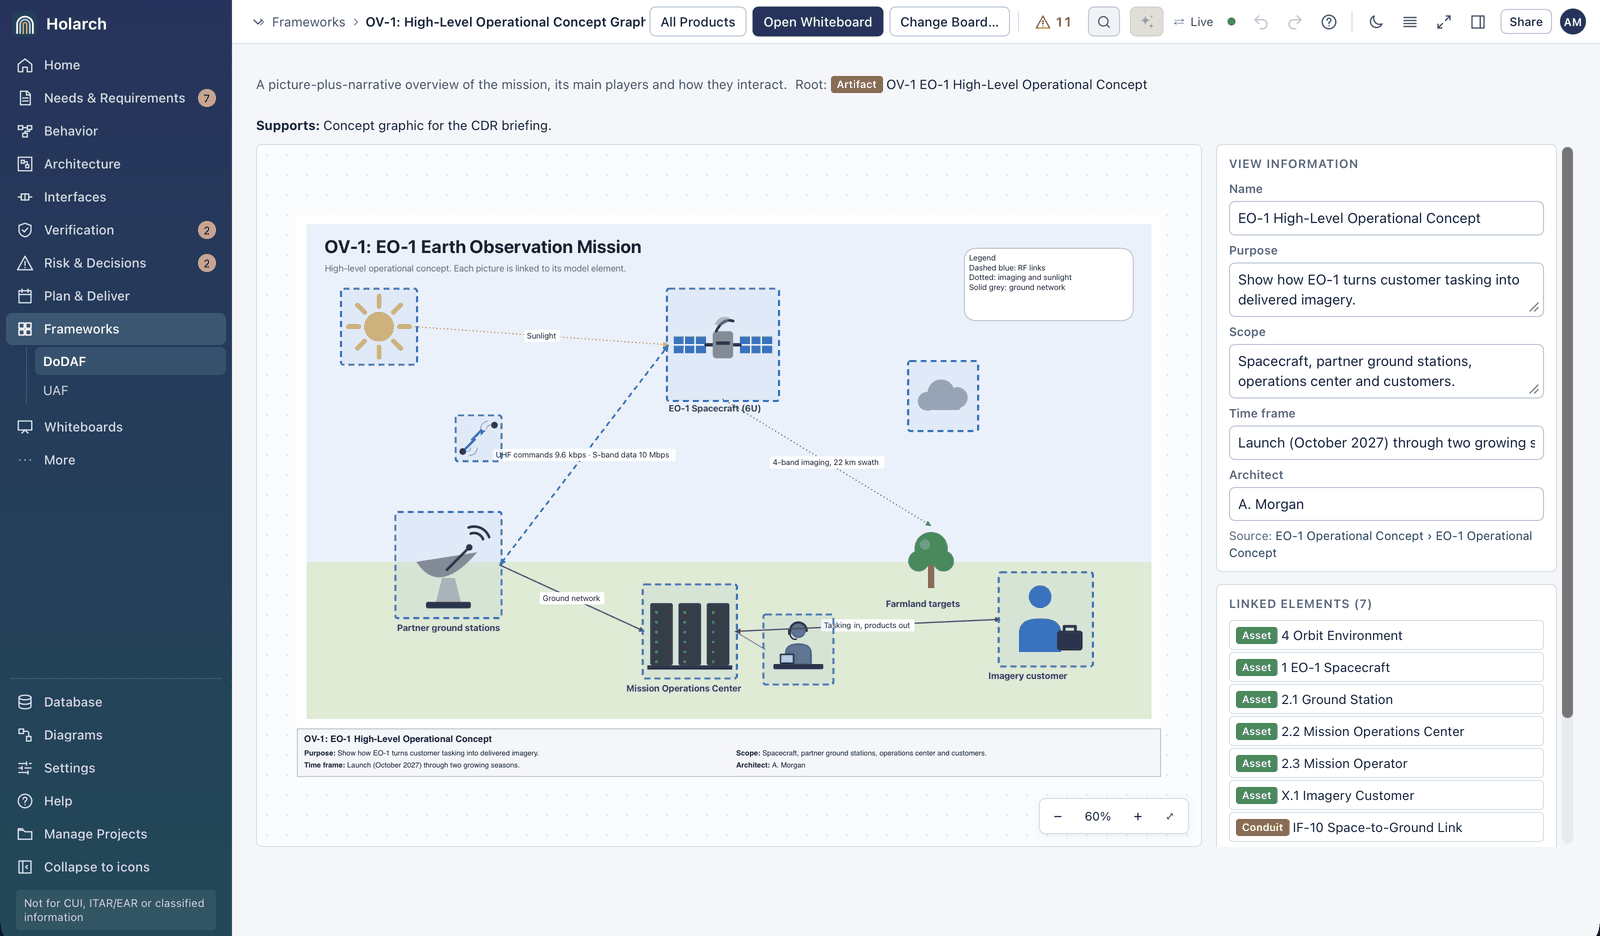Screen dimensions: 1600x936
Task: Click the All Products button
Action: [698, 22]
